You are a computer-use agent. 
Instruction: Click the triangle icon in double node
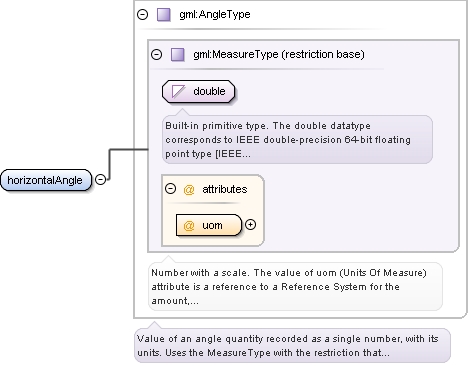pos(178,91)
